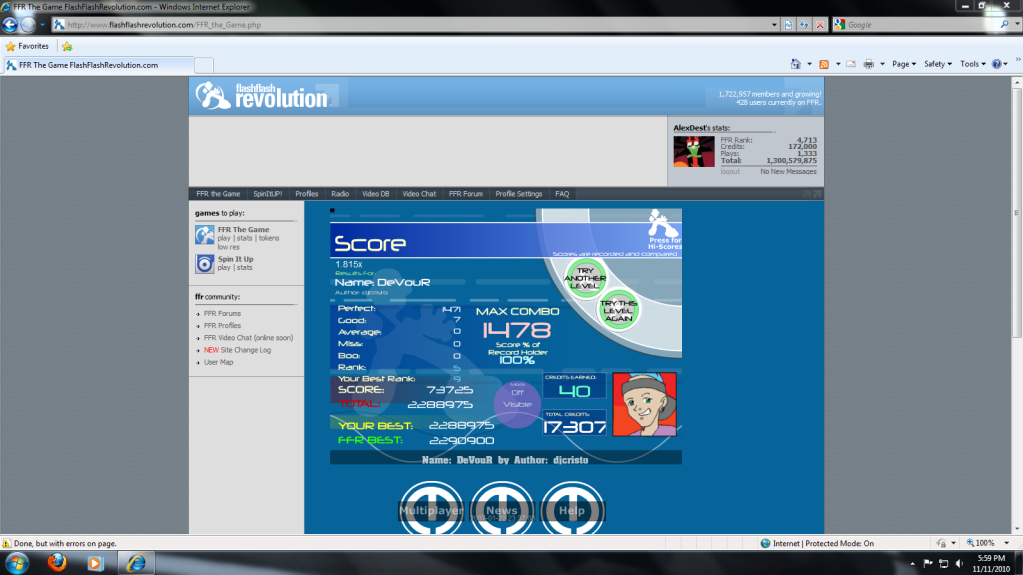Click the FFR The Game sidebar icon
This screenshot has height=575, width=1023.
coord(204,235)
